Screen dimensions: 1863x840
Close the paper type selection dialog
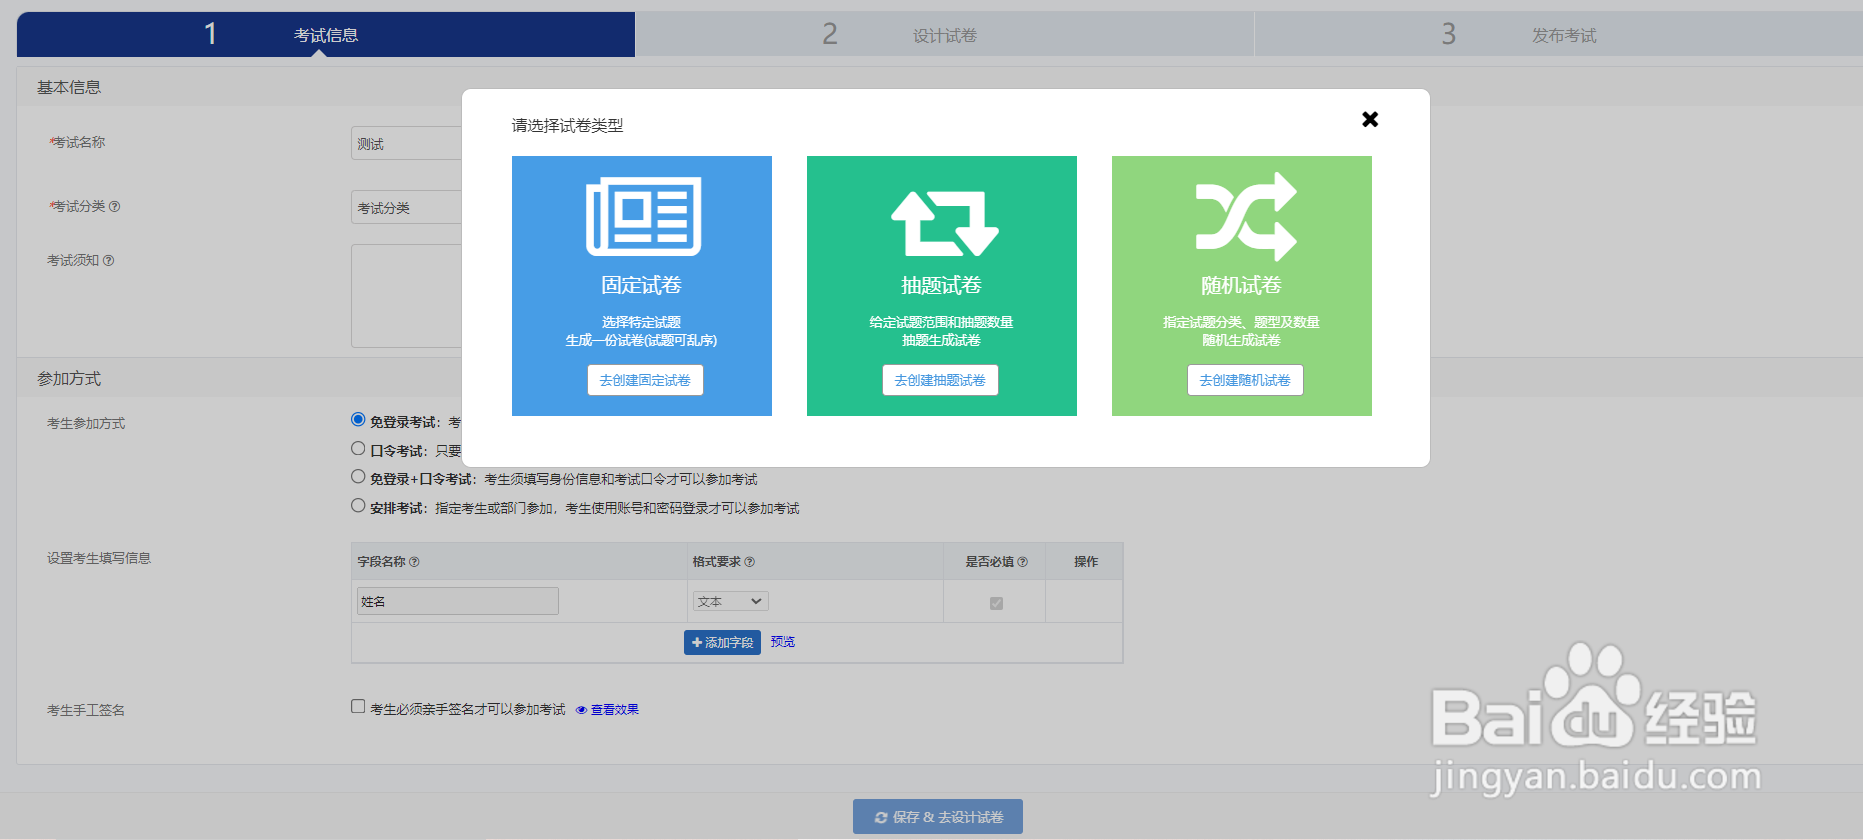[1370, 119]
